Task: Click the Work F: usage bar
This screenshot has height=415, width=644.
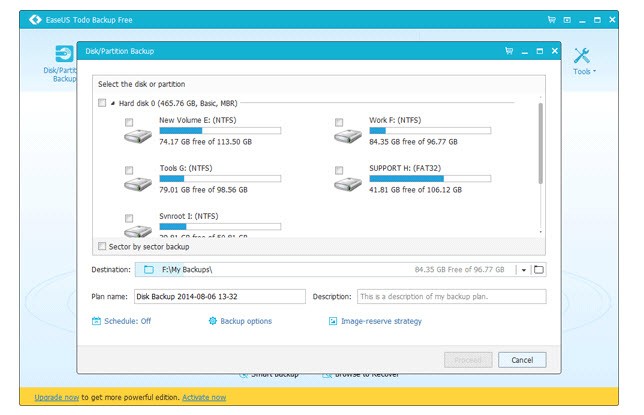Action: click(430, 131)
